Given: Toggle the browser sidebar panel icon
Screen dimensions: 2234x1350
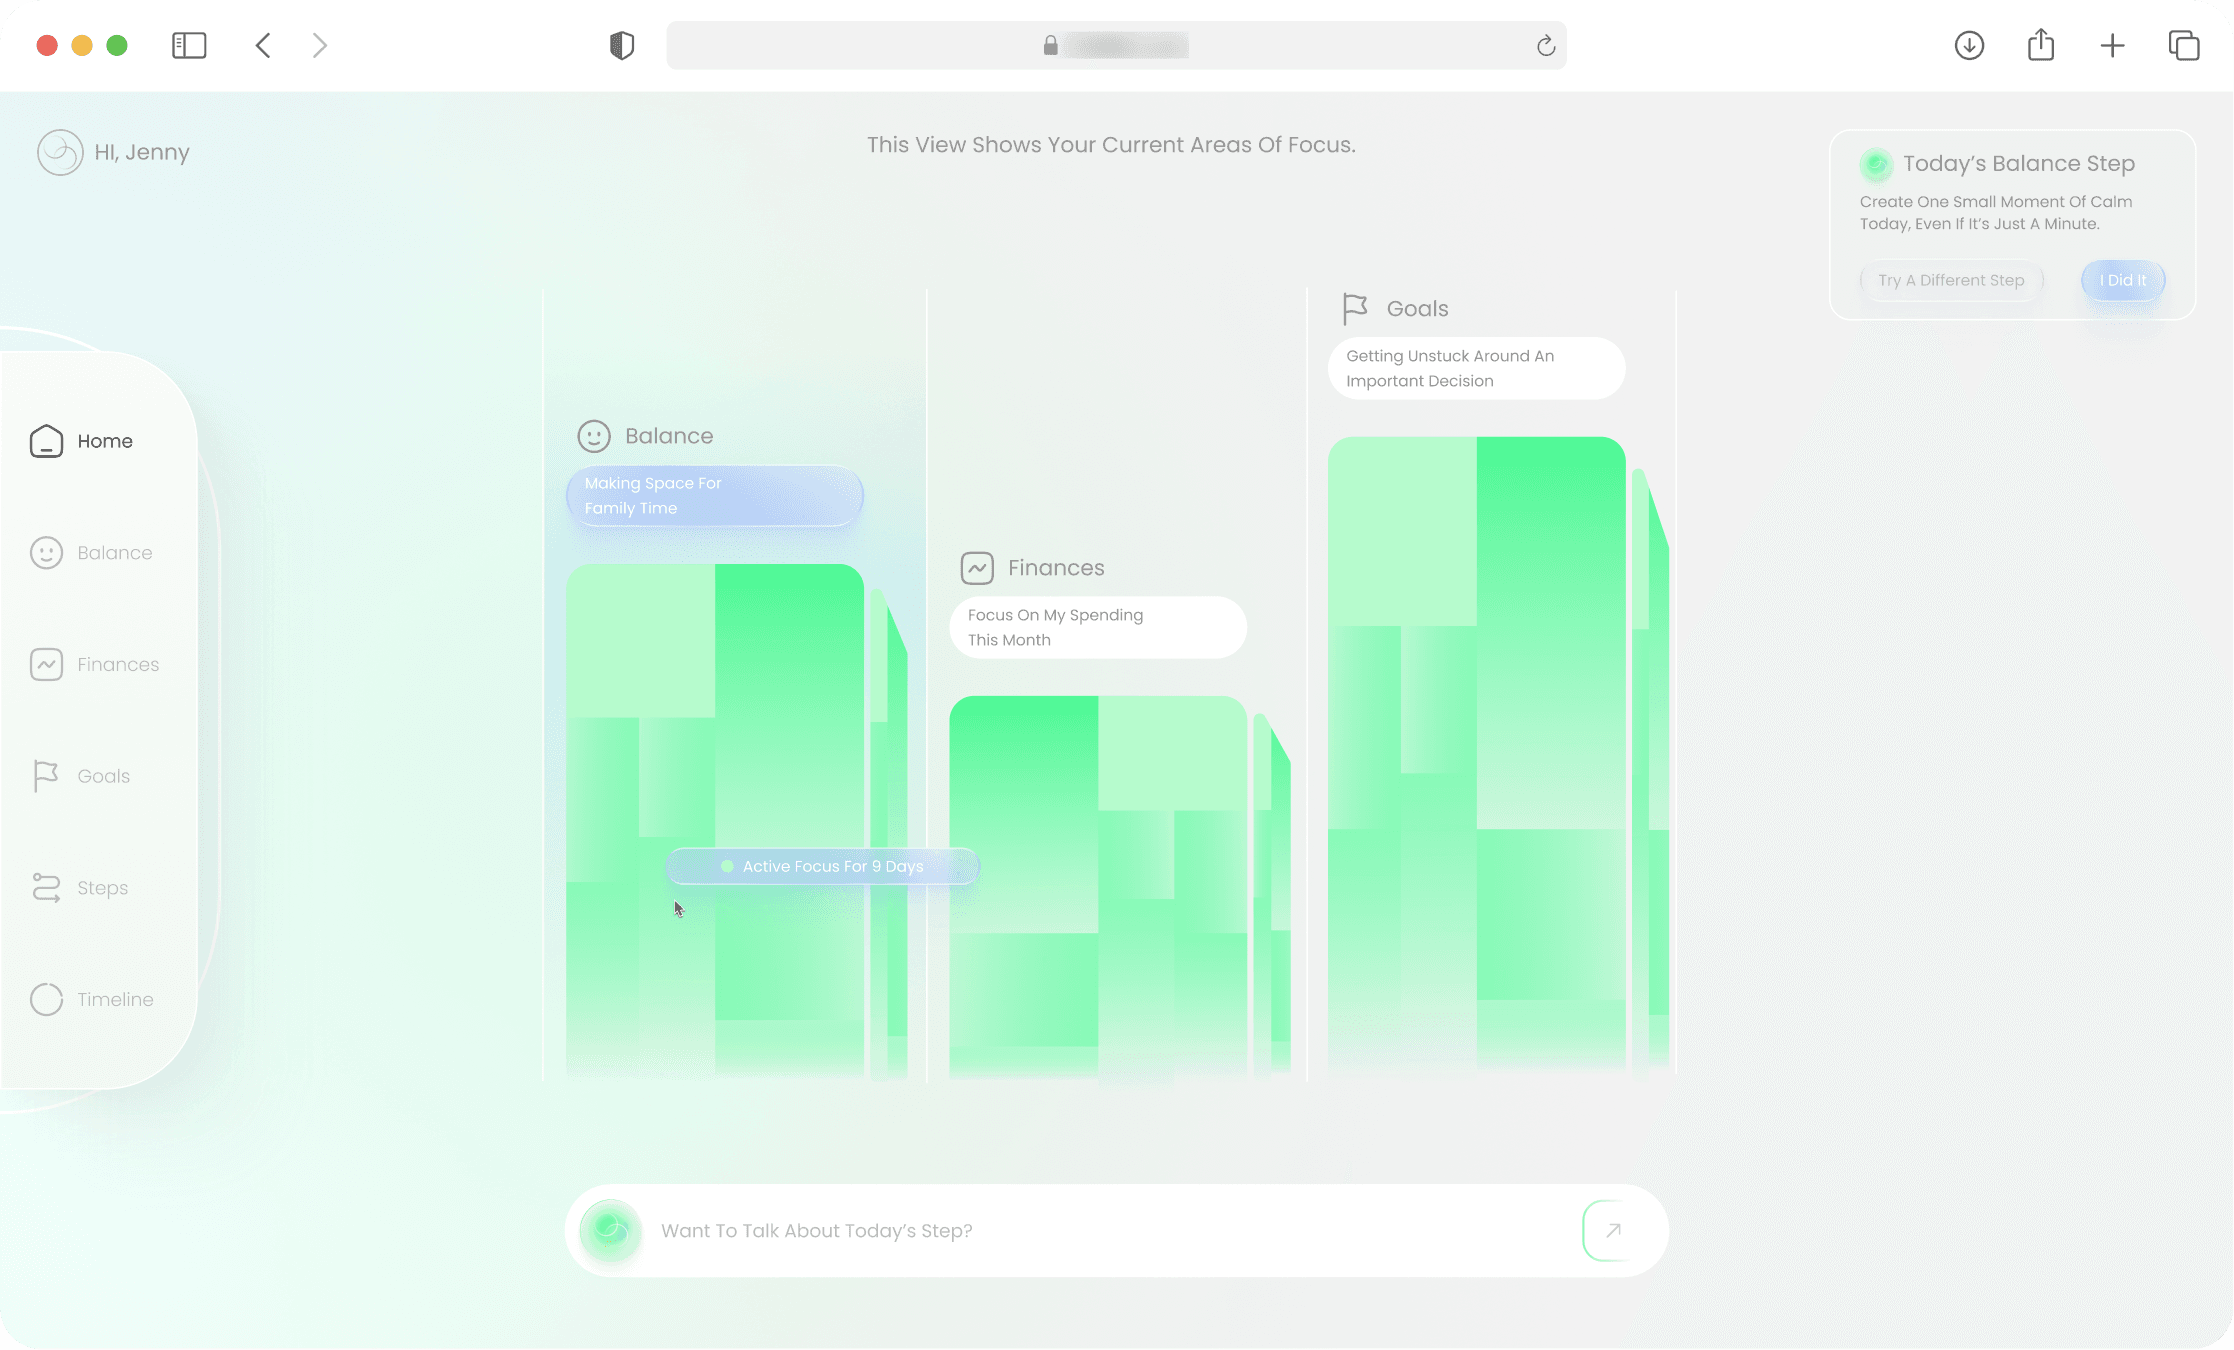Looking at the screenshot, I should [189, 46].
